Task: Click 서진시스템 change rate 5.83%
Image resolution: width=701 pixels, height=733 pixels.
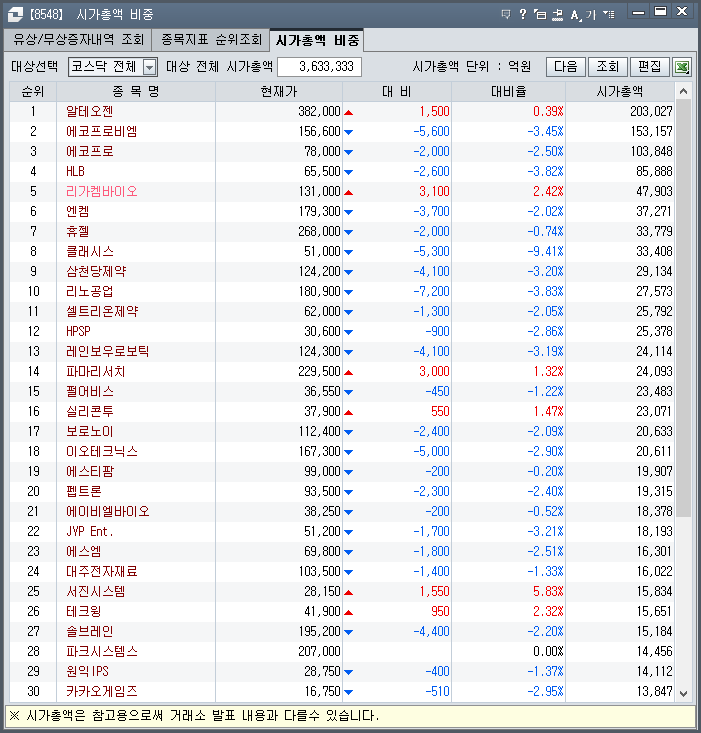Action: (x=548, y=592)
